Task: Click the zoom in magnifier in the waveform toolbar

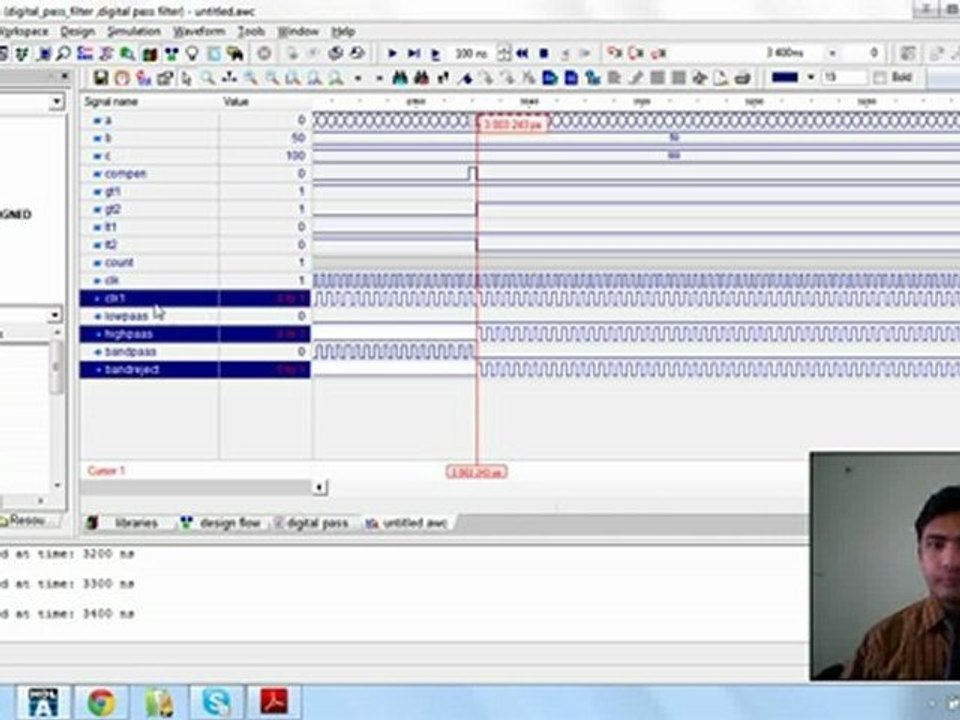Action: (250, 78)
